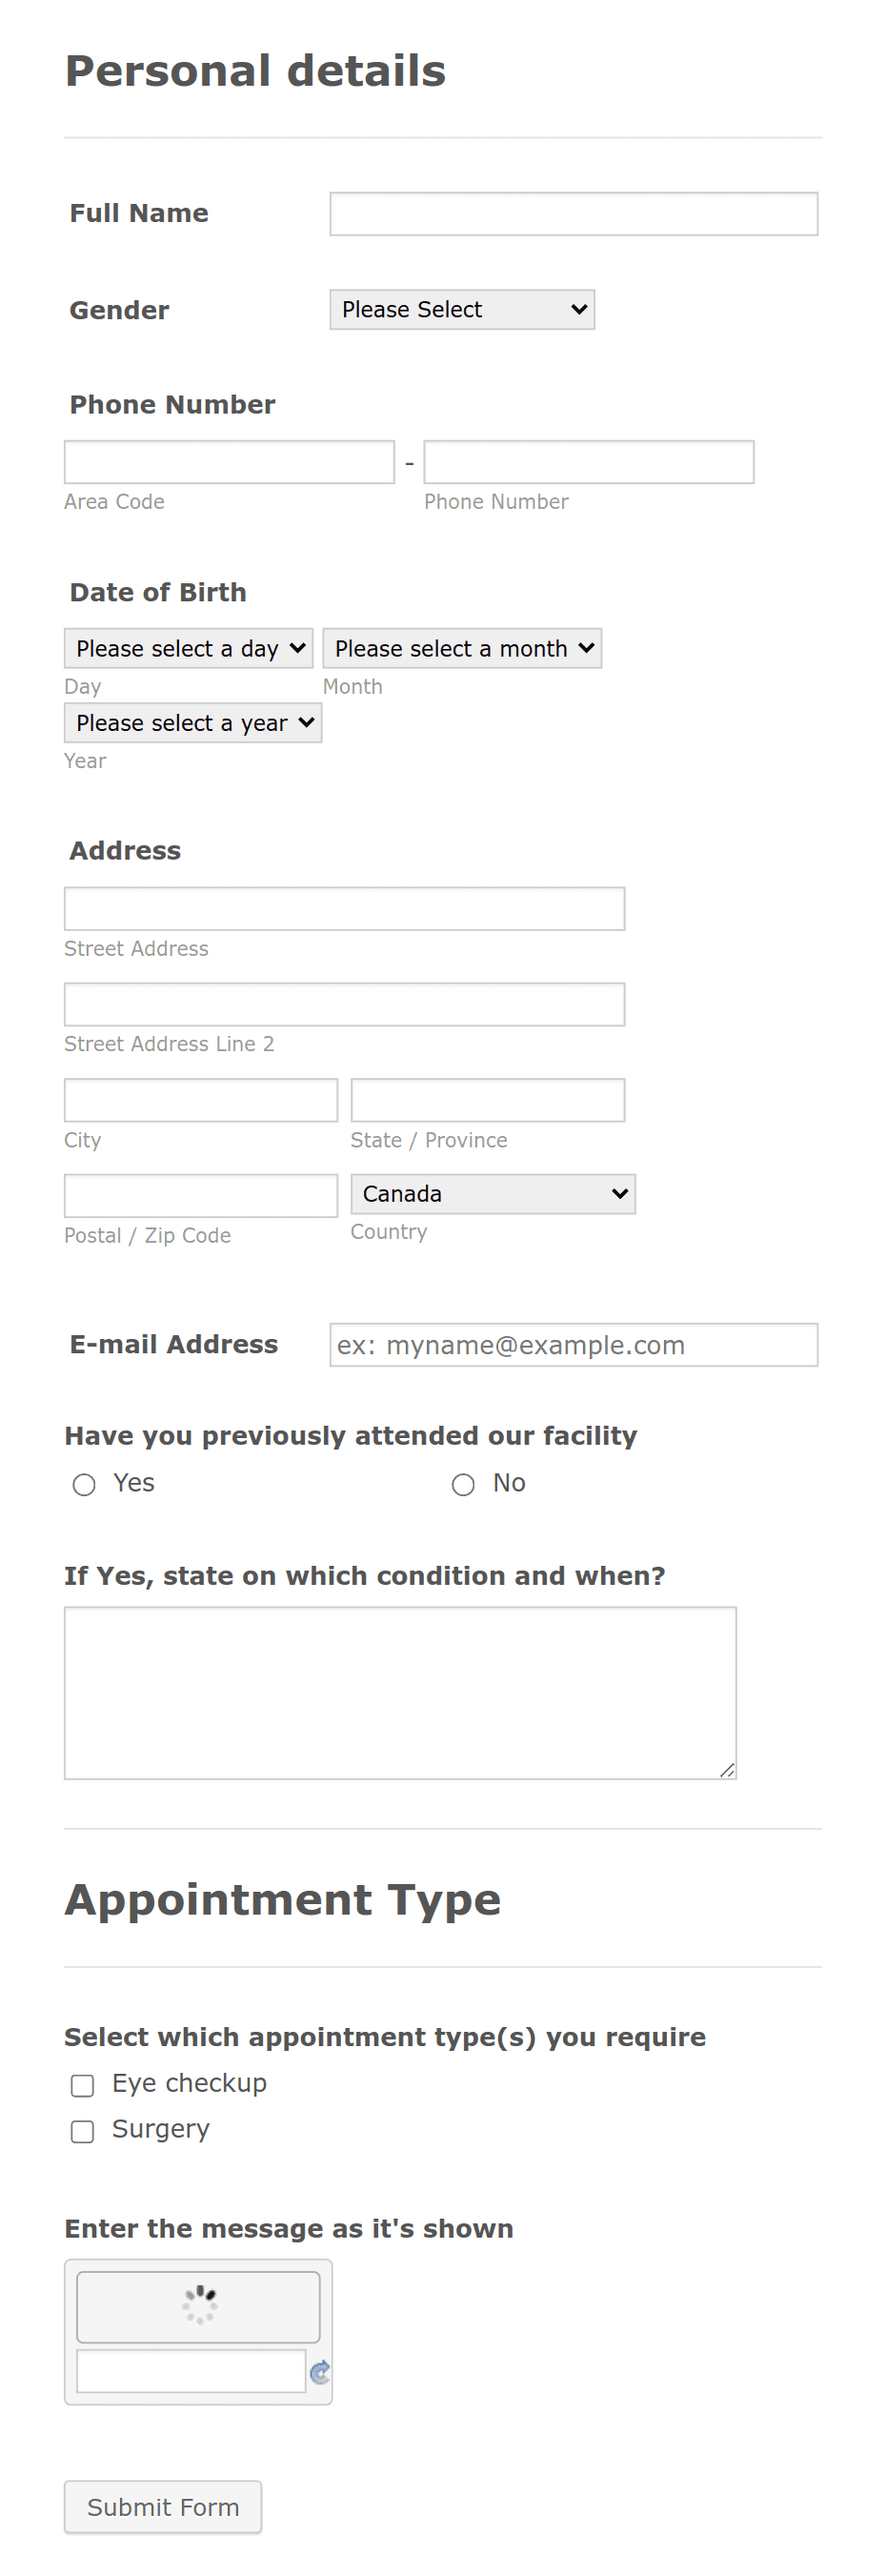The width and height of the screenshot is (886, 2576).
Task: Click the Full Name input field
Action: pos(573,213)
